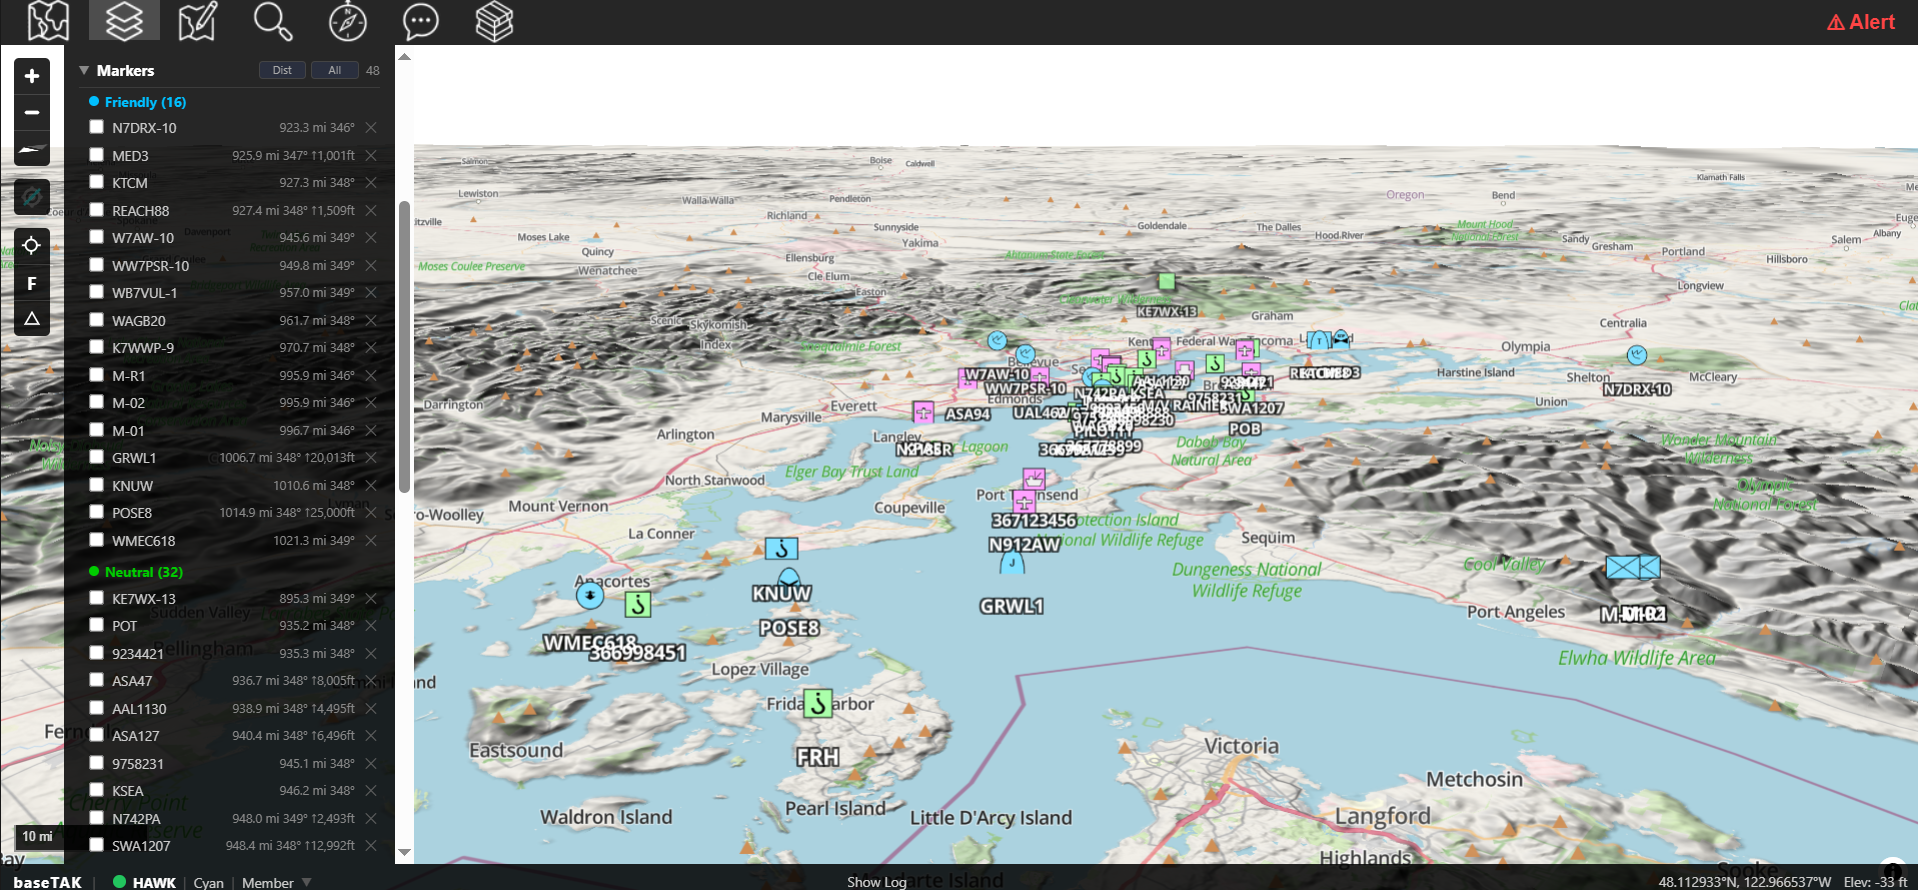Click the HAWK callsign in status bar
This screenshot has height=890, width=1918.
154,882
